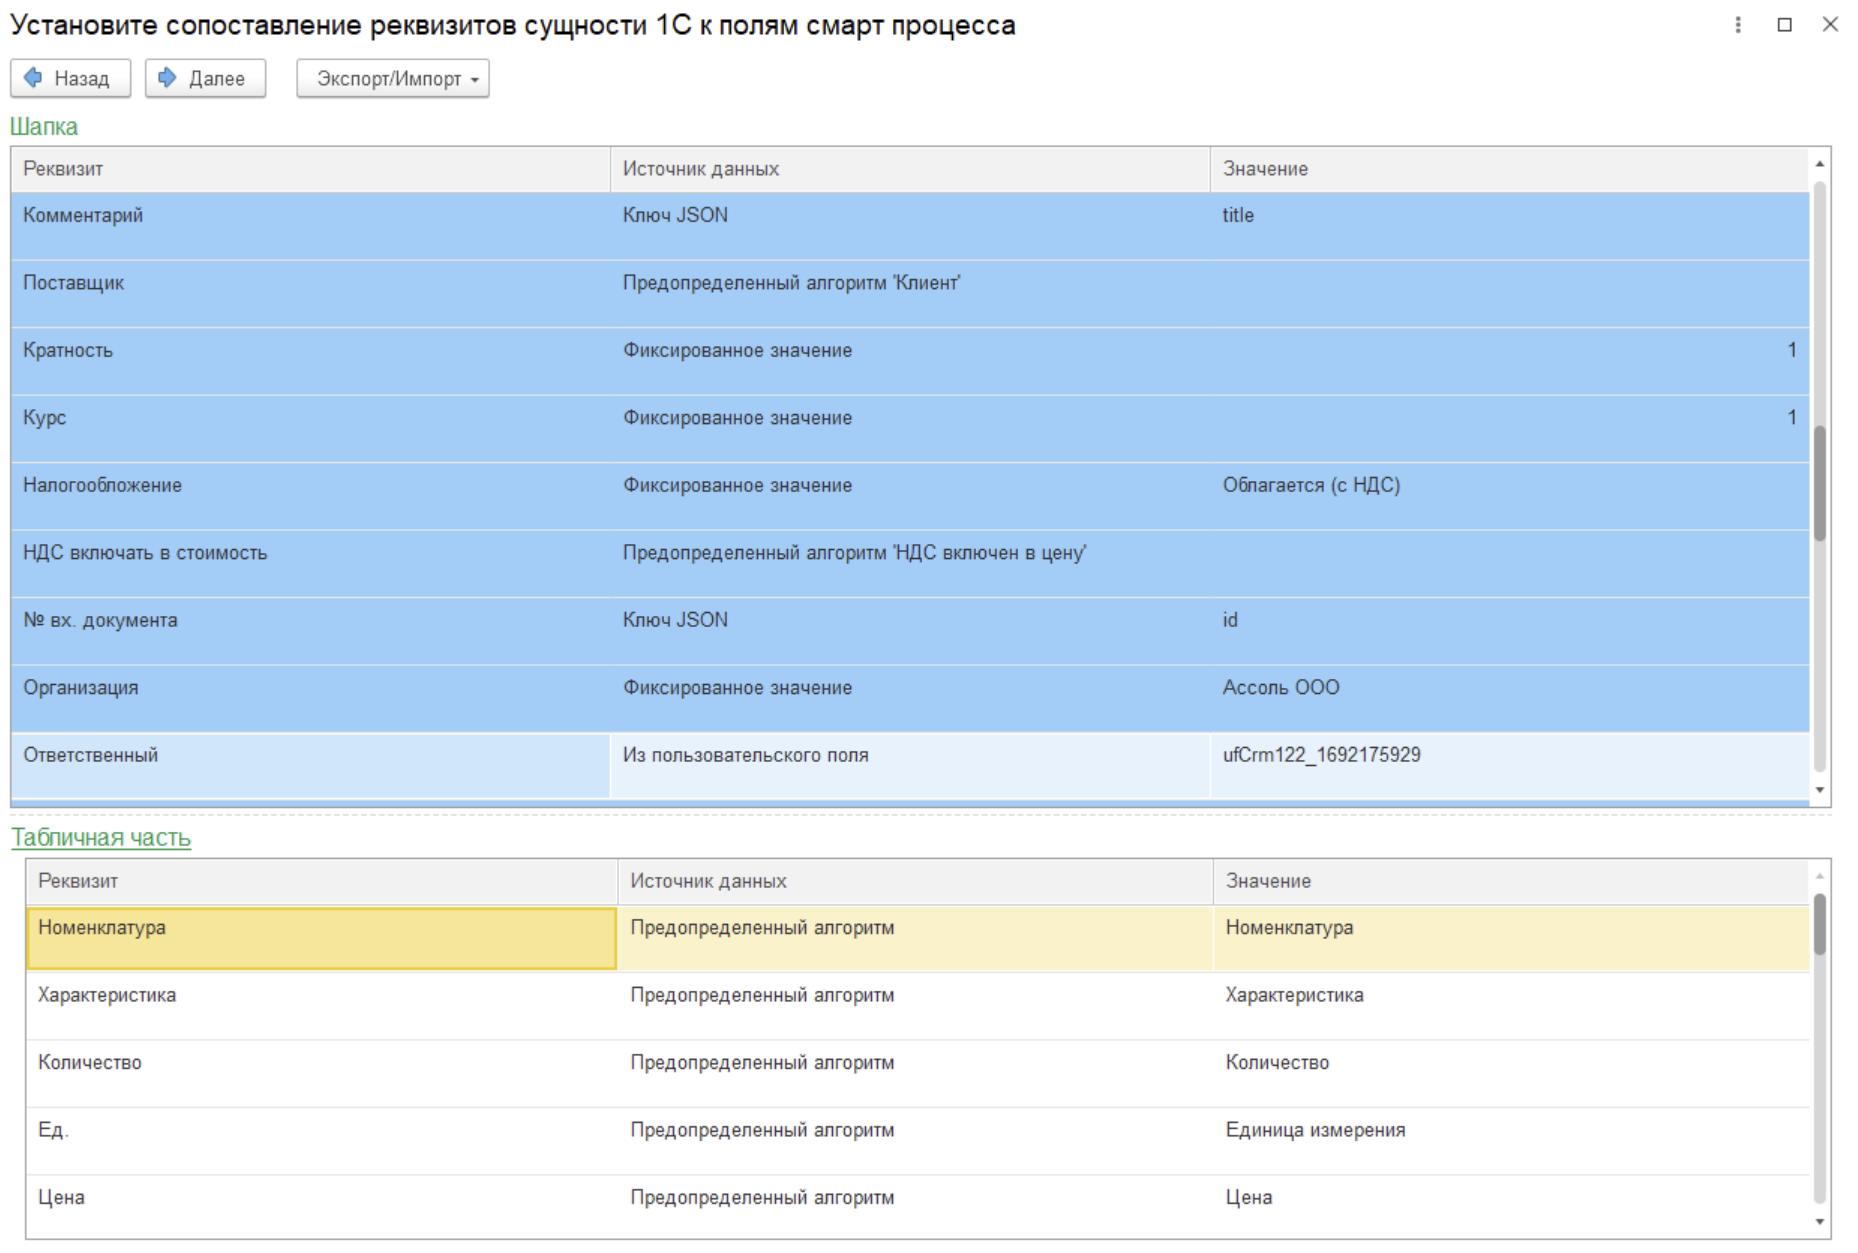Select the № вх. документа cell
This screenshot has width=1858, height=1253.
[x=311, y=631]
